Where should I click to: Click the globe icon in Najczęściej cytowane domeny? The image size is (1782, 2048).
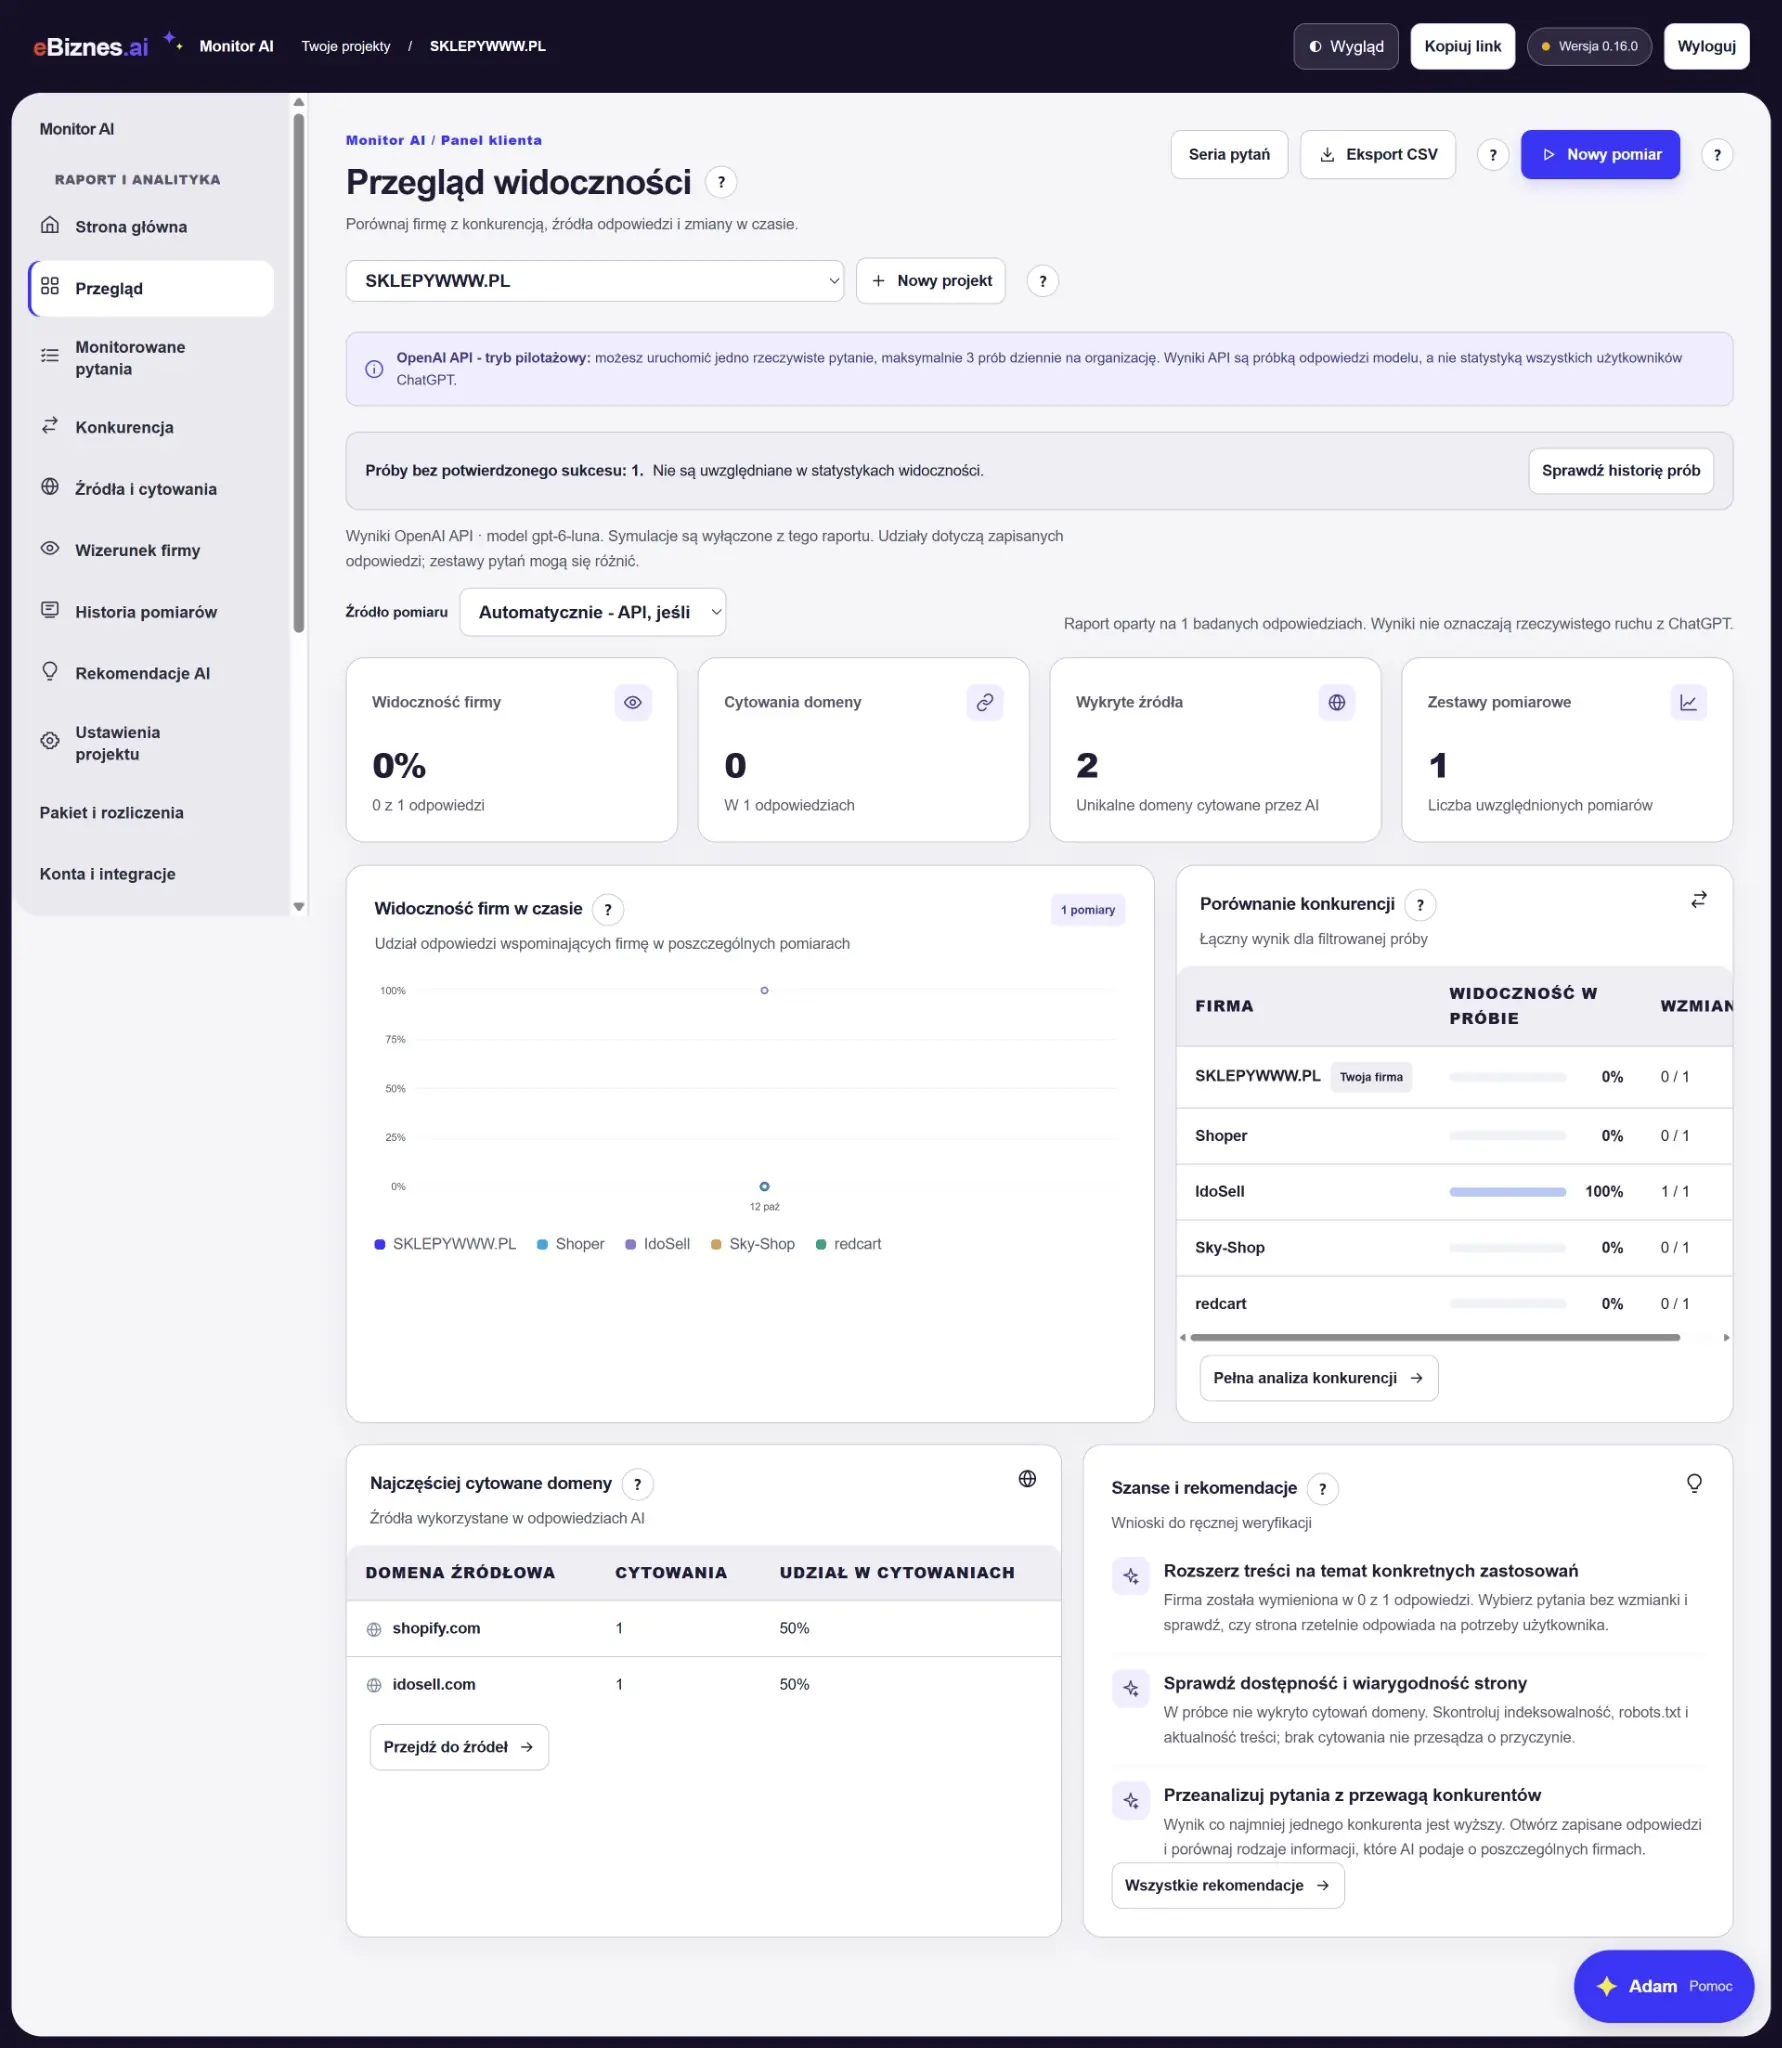click(x=1027, y=1479)
